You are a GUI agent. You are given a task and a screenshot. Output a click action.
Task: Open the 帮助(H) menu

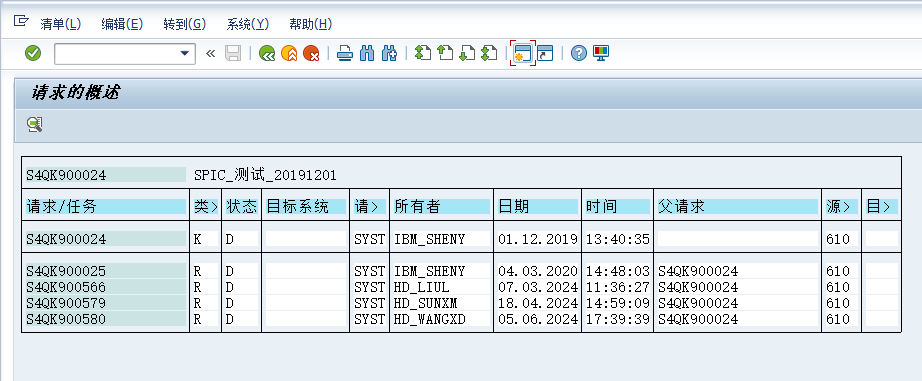[310, 24]
